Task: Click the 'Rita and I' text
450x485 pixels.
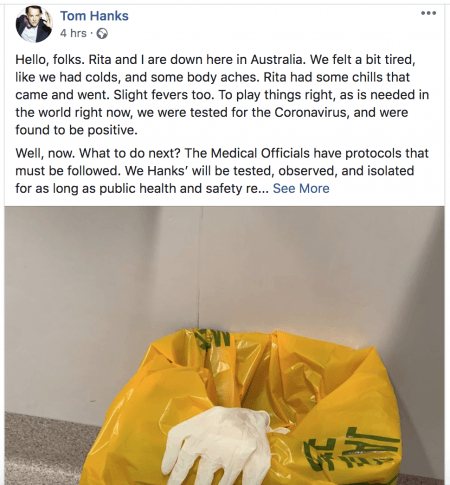Action: [113, 60]
